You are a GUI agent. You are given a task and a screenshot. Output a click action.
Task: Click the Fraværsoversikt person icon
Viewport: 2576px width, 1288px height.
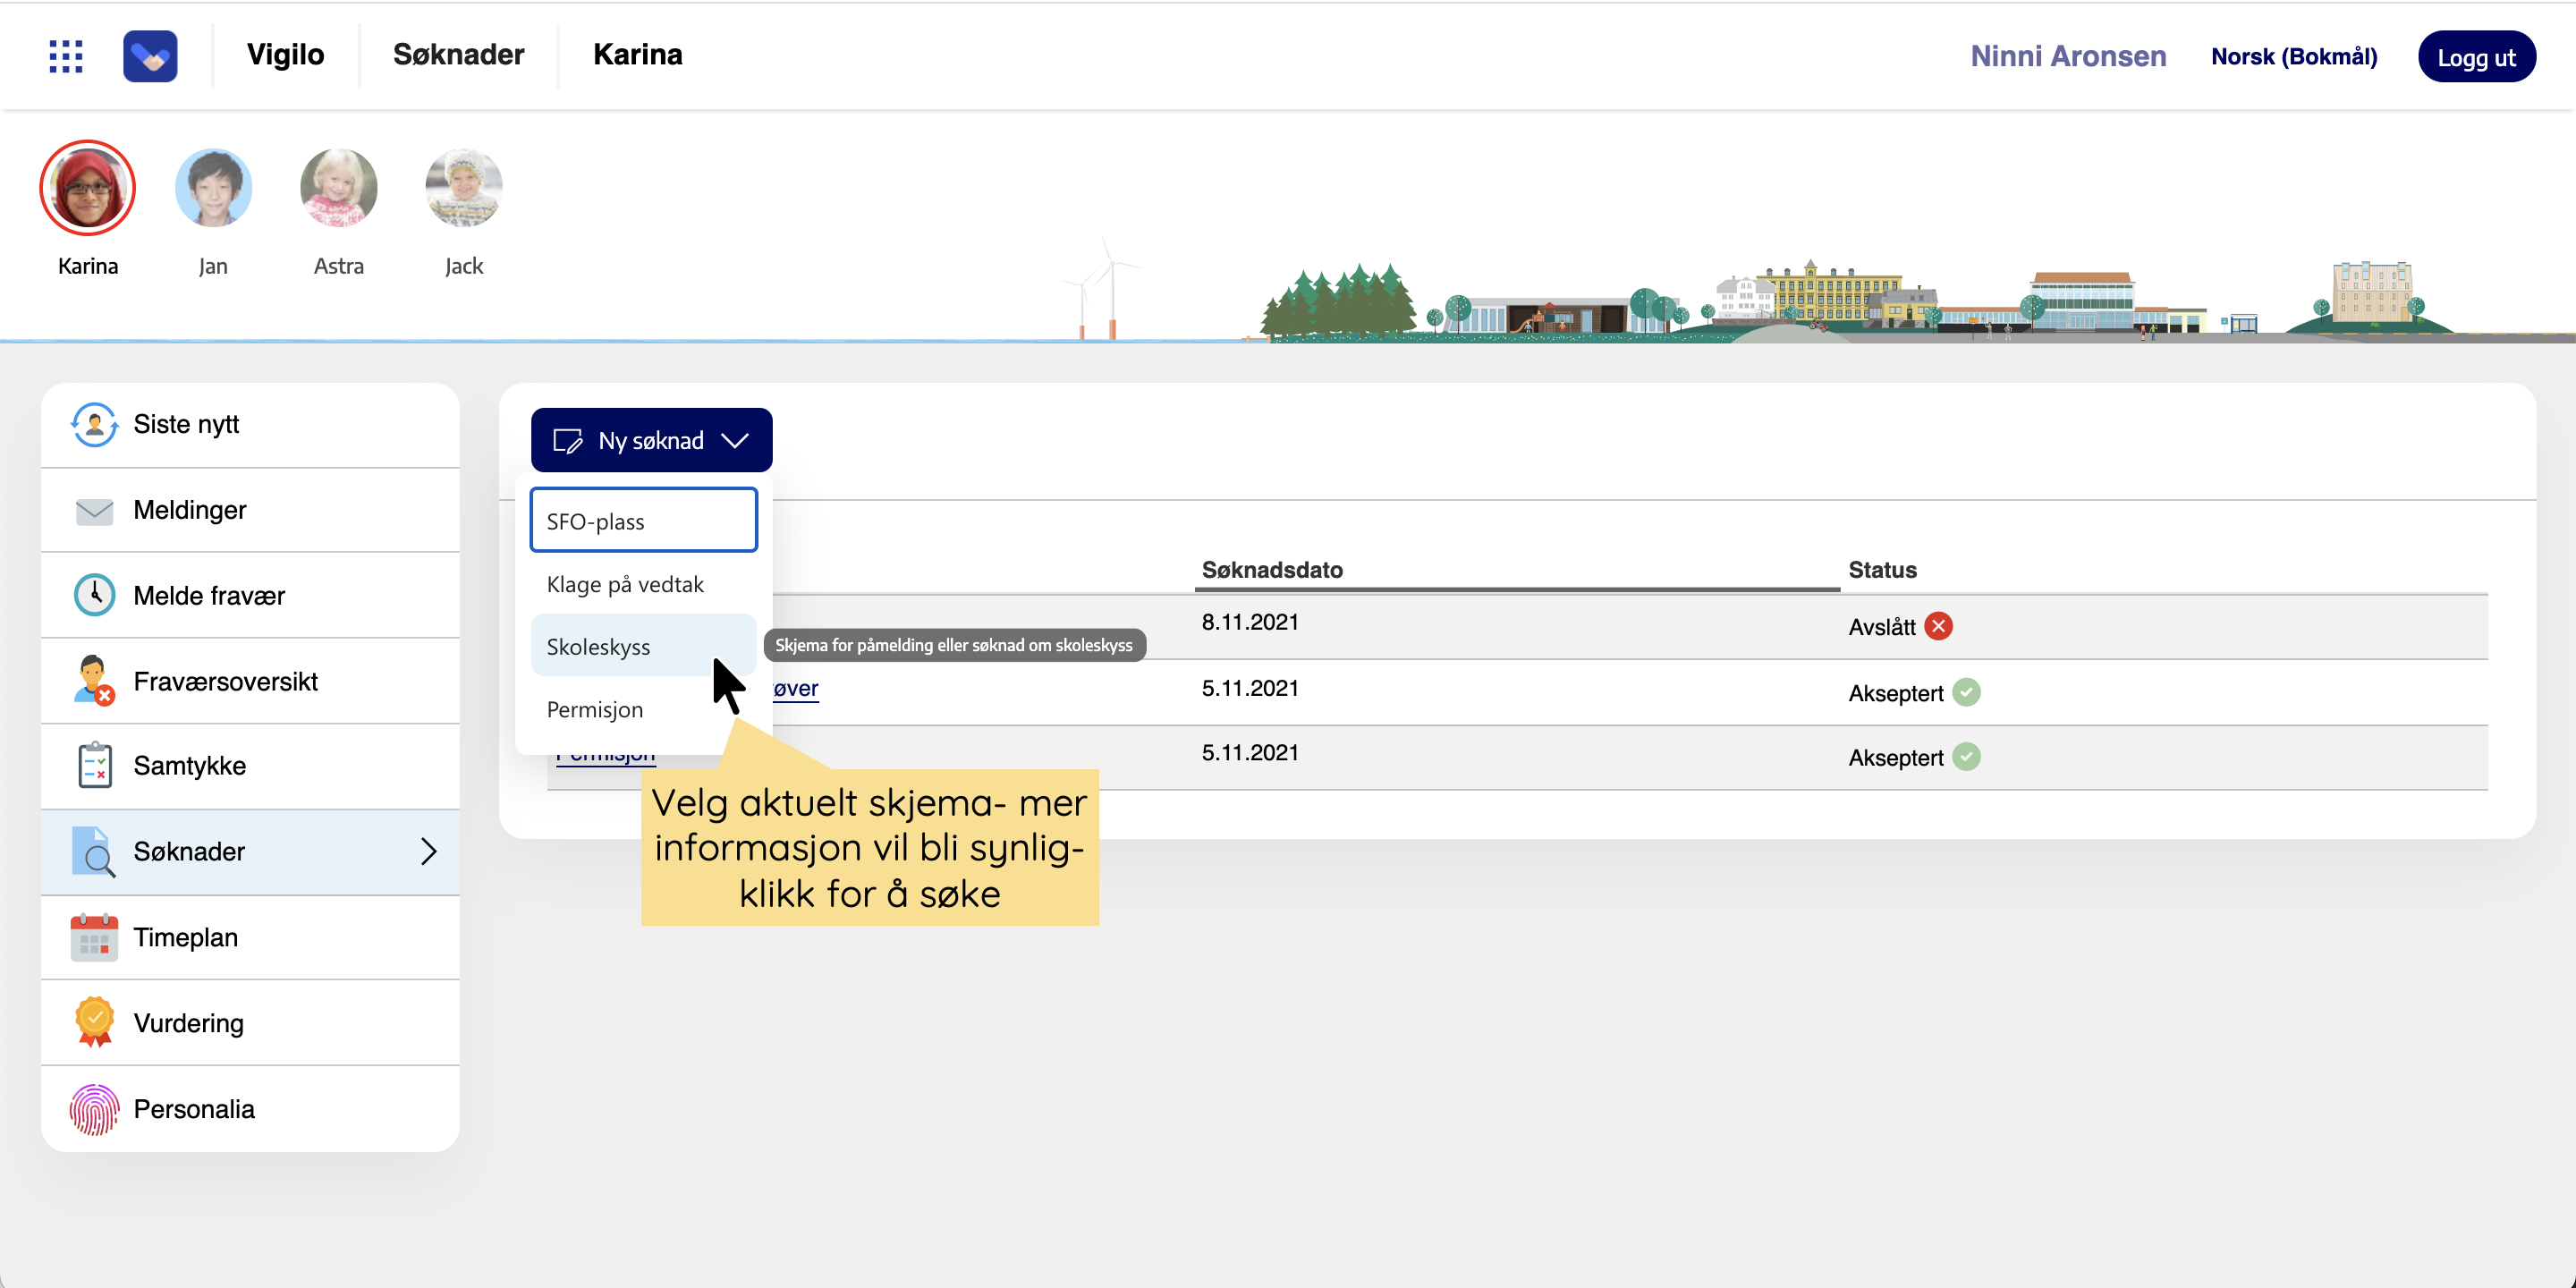pyautogui.click(x=94, y=681)
